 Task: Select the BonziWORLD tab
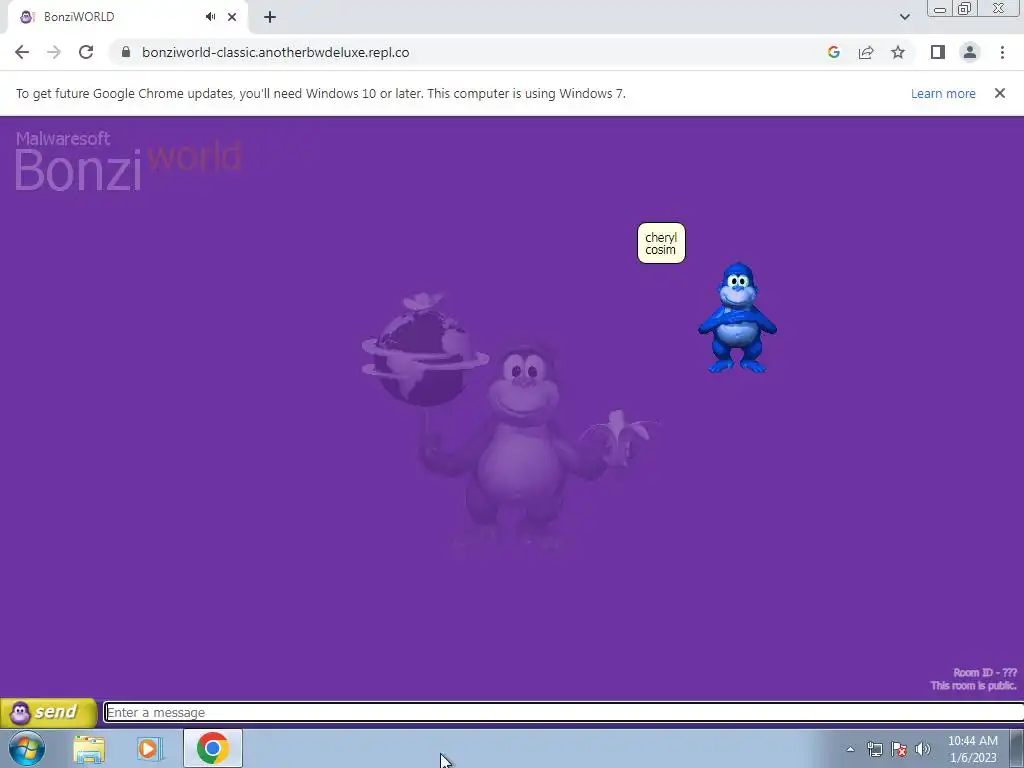point(127,17)
